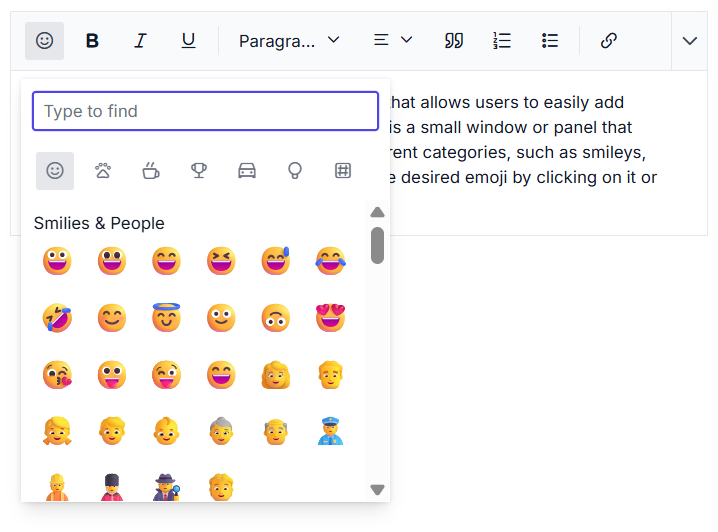Switch to the Activities trophy category
718x532 pixels.
pos(199,171)
